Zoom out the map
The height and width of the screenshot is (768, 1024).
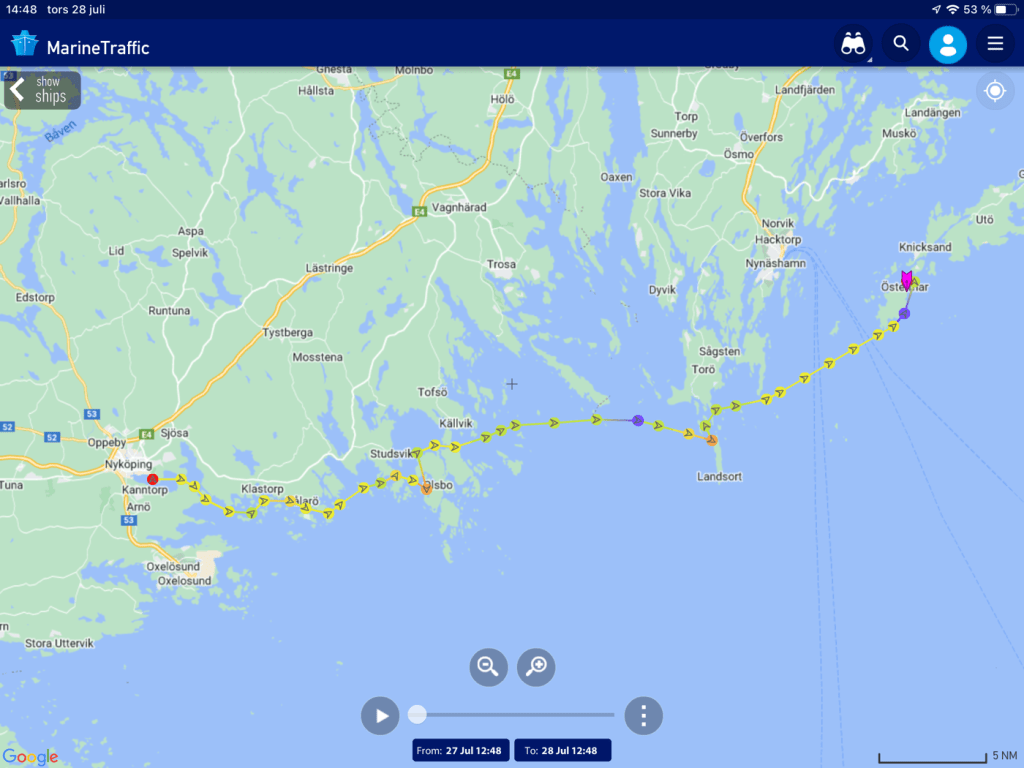pos(488,666)
